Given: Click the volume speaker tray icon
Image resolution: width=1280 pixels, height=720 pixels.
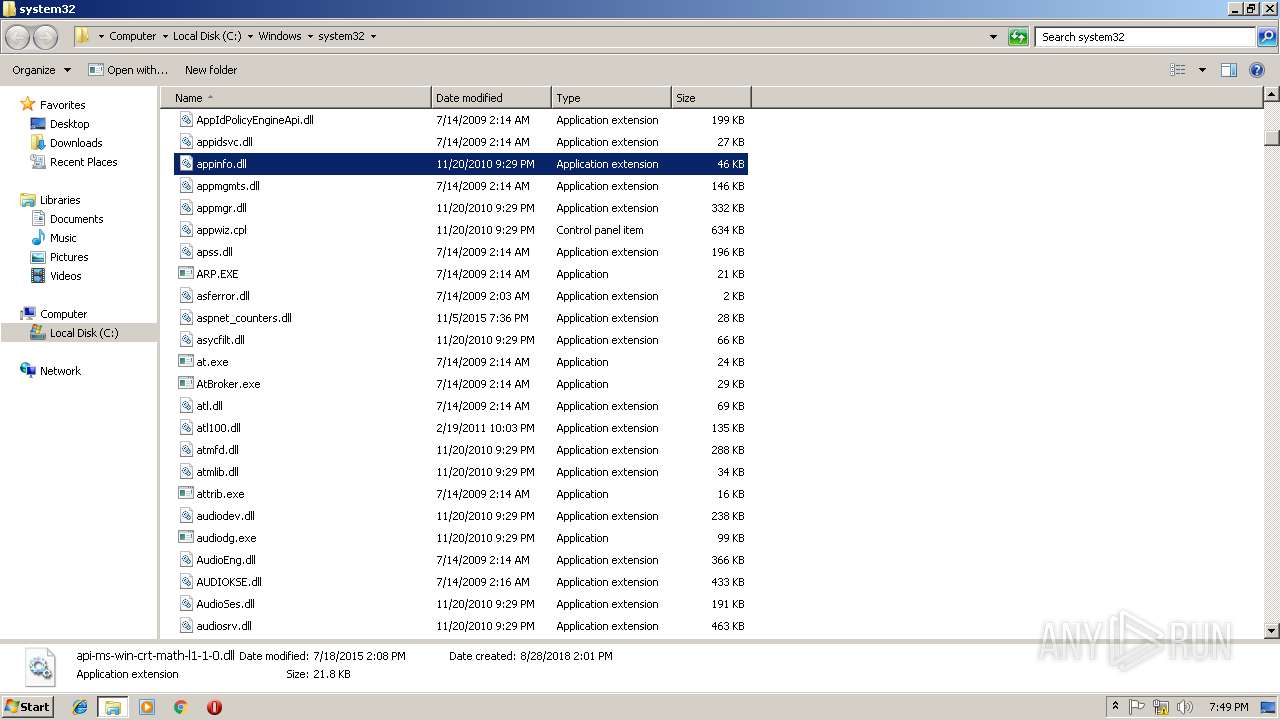Looking at the screenshot, I should (1185, 707).
